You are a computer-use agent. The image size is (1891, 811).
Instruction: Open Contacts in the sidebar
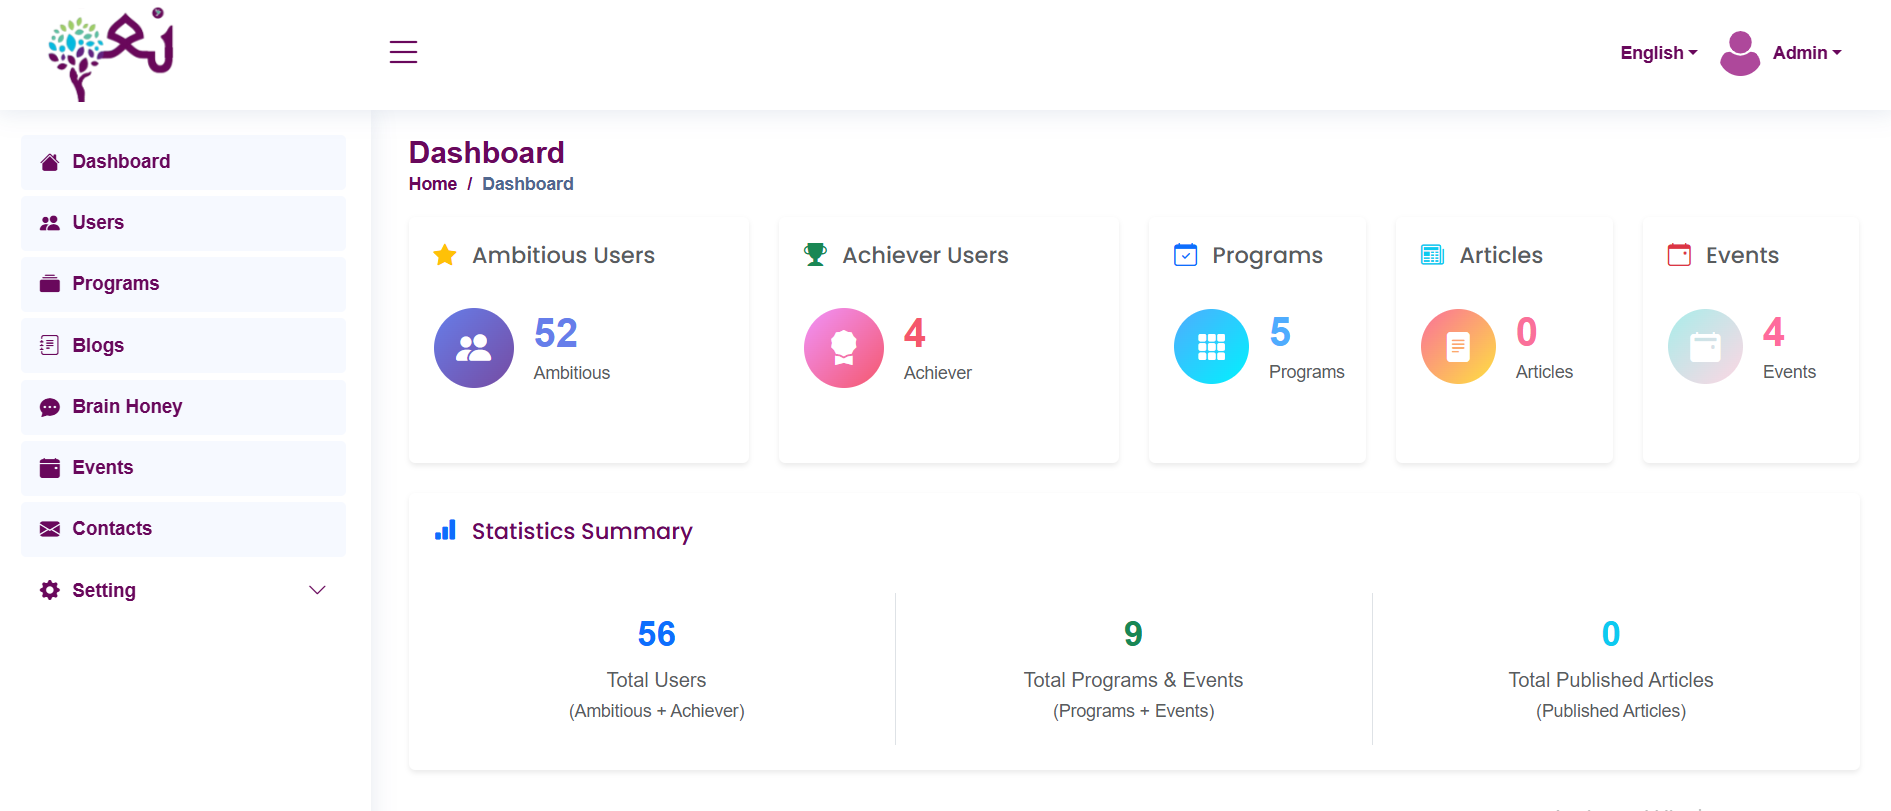coord(184,529)
